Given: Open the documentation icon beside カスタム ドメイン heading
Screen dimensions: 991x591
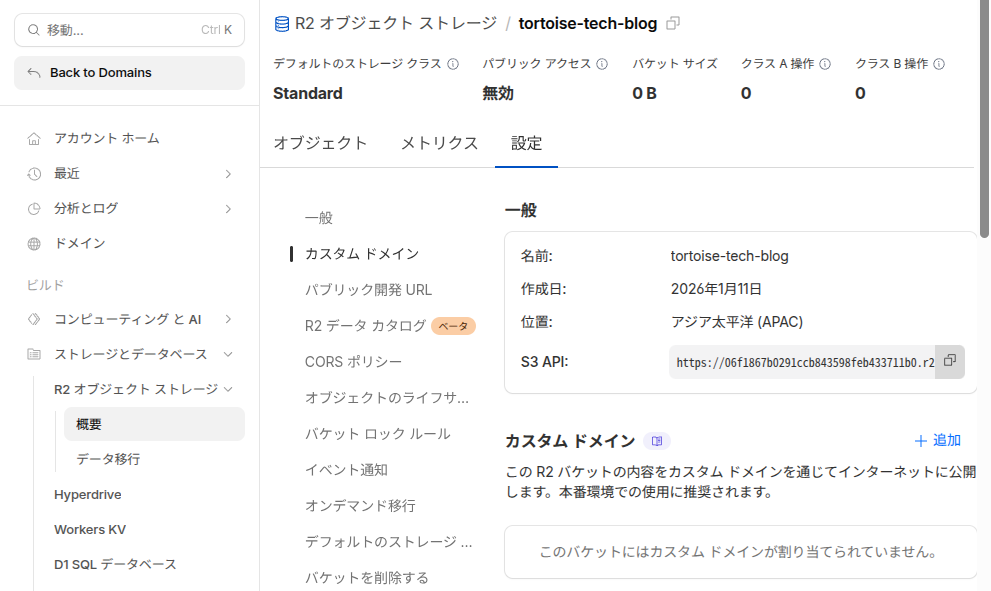Looking at the screenshot, I should (x=657, y=441).
